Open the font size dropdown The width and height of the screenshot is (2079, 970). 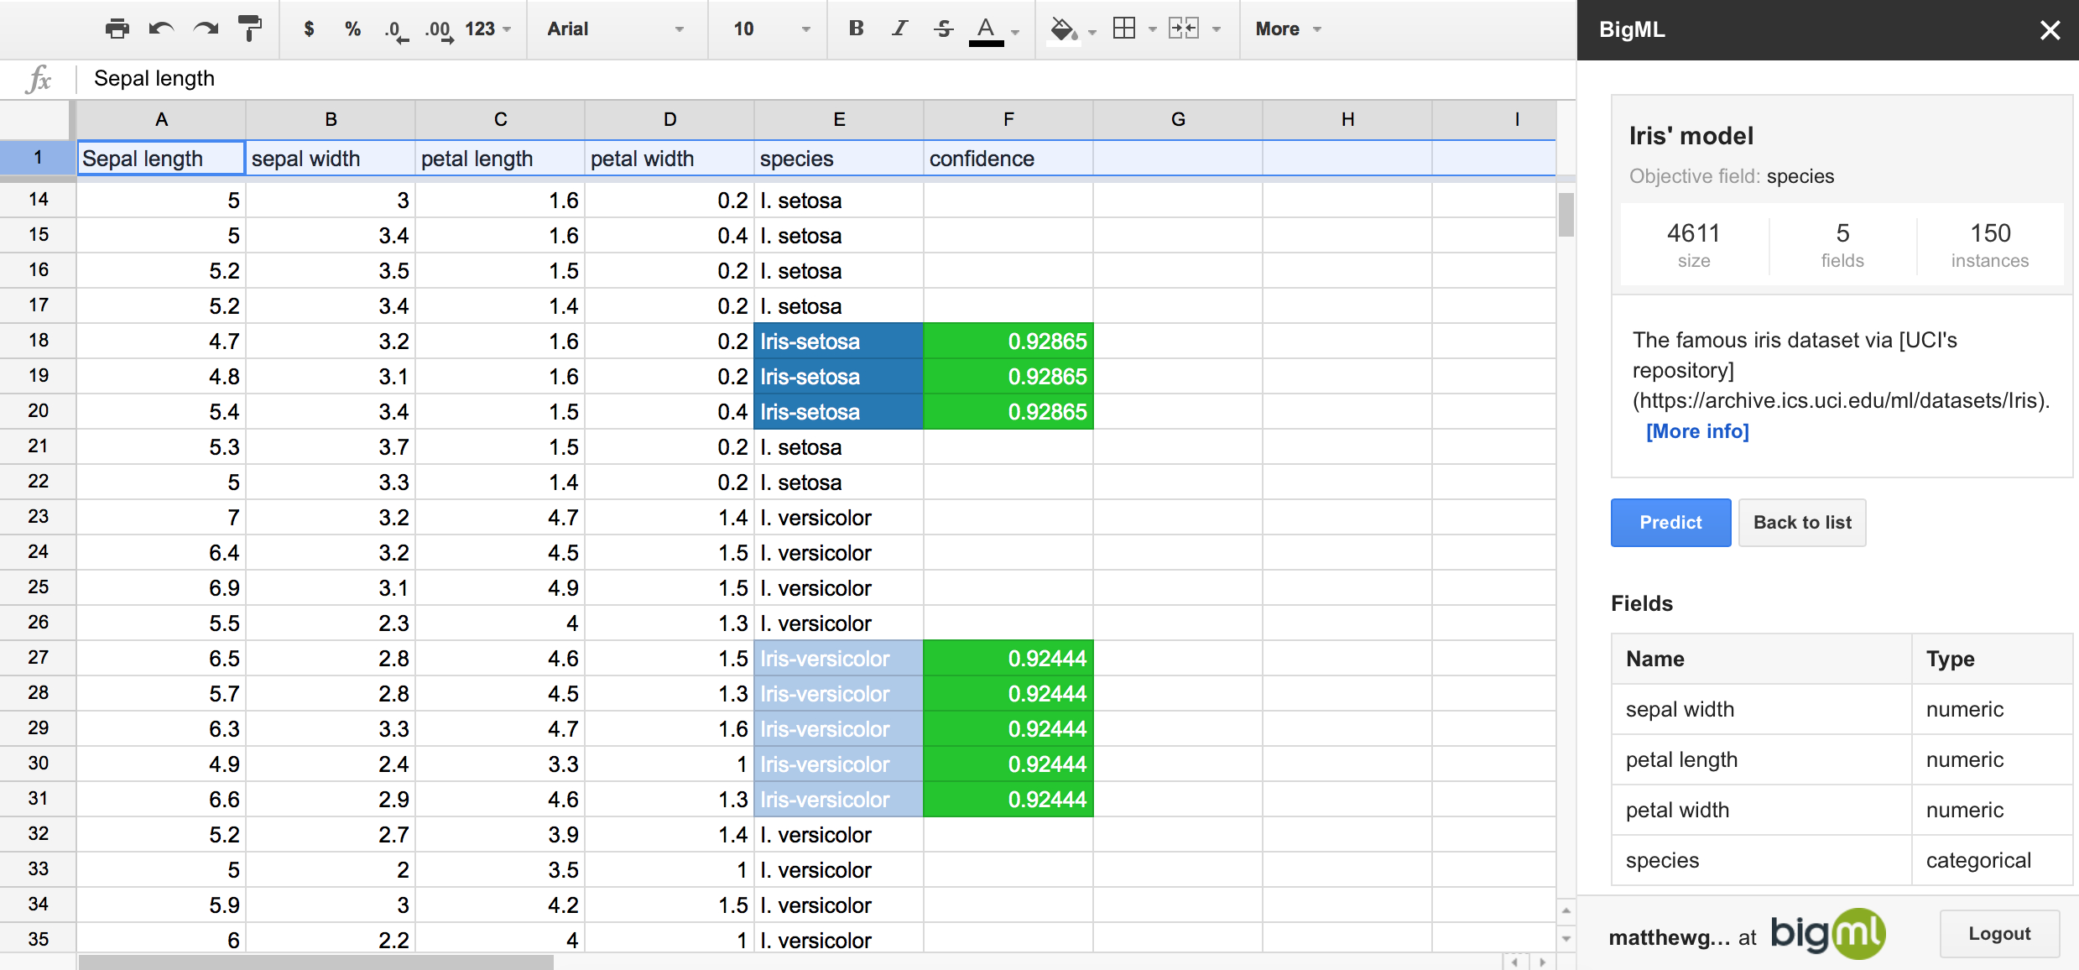pos(766,29)
